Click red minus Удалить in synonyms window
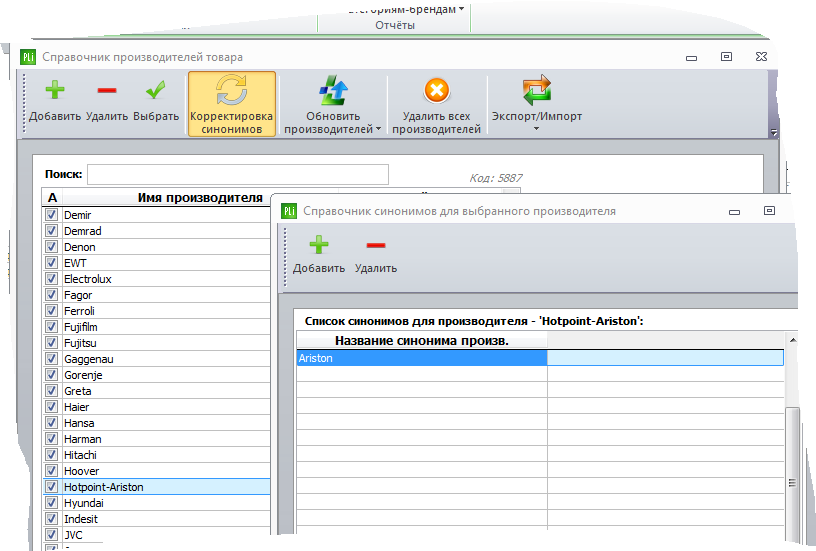Screen dimensions: 816x551 tap(376, 245)
